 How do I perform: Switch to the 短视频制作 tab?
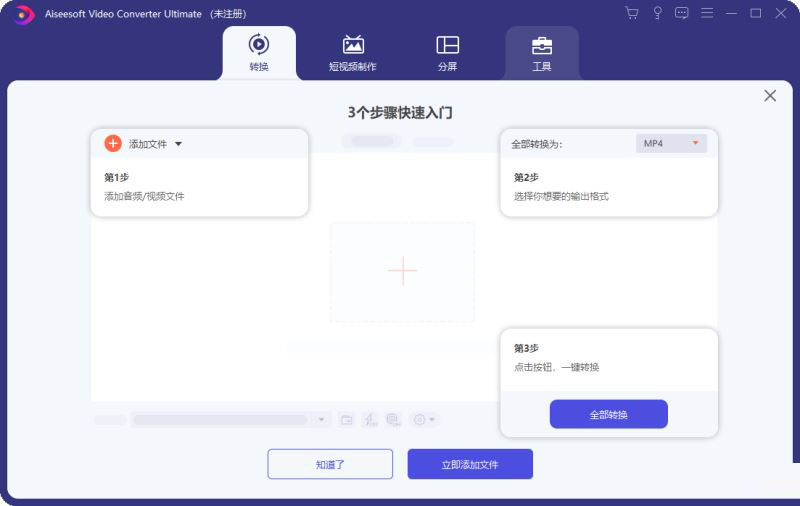click(x=353, y=53)
